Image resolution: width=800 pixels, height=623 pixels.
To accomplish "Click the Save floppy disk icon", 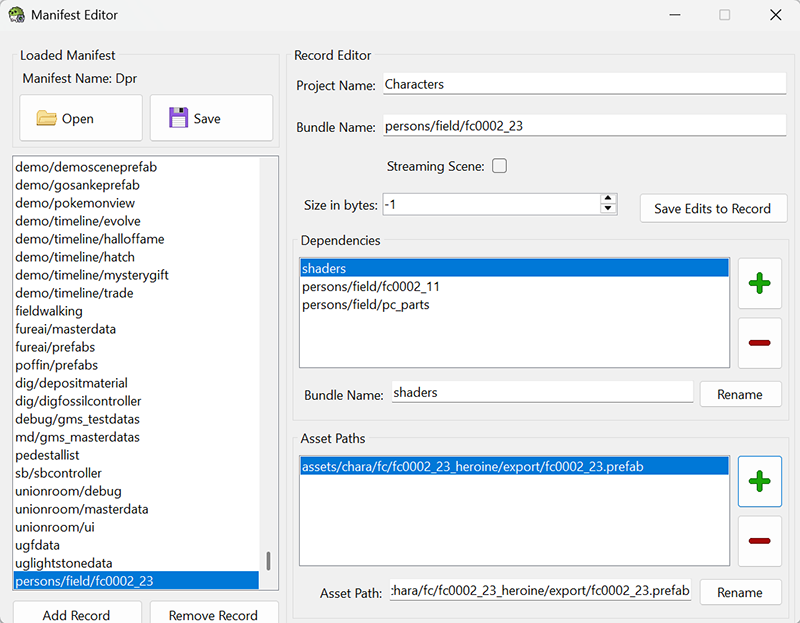I will click(179, 118).
